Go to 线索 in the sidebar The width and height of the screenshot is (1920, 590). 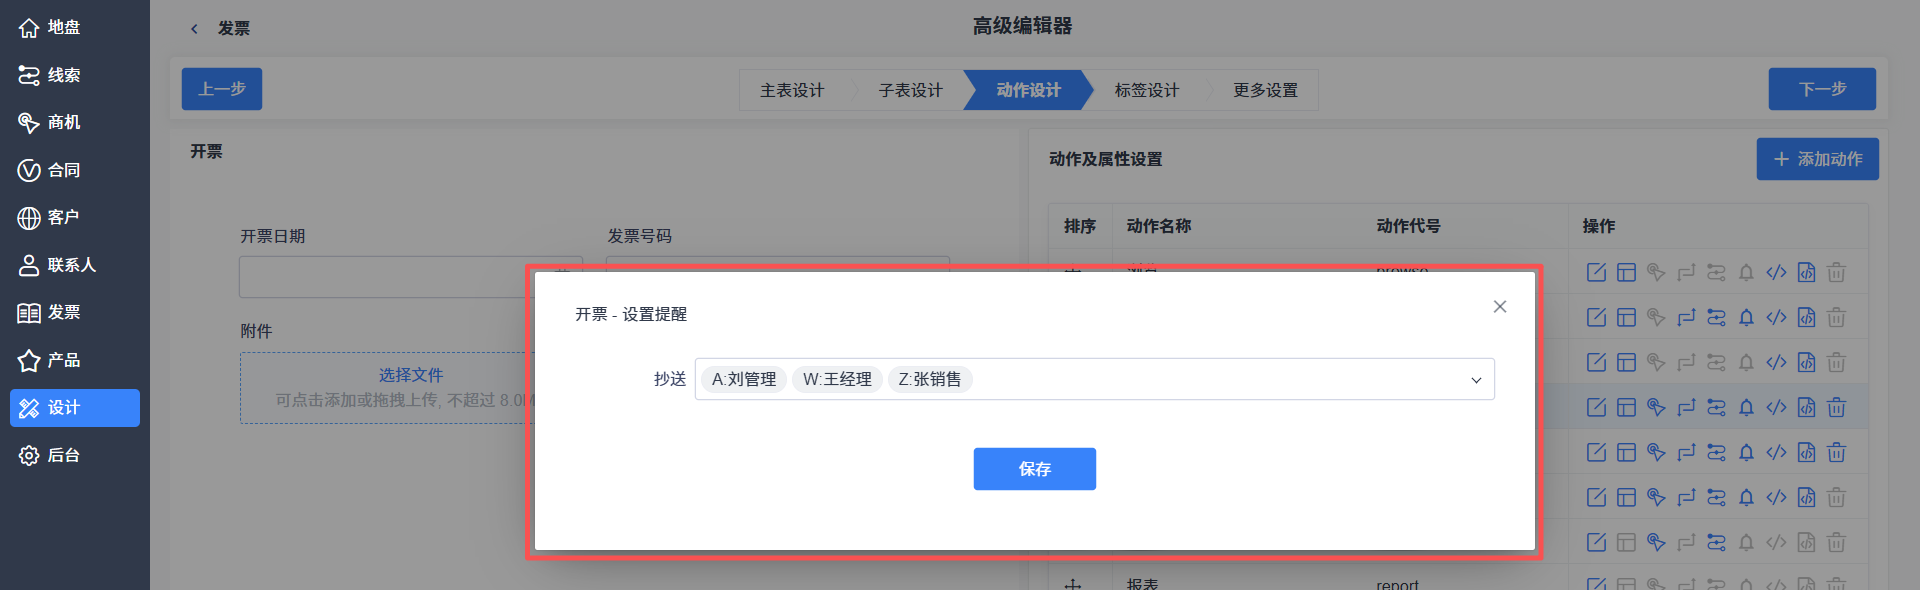tap(29, 75)
